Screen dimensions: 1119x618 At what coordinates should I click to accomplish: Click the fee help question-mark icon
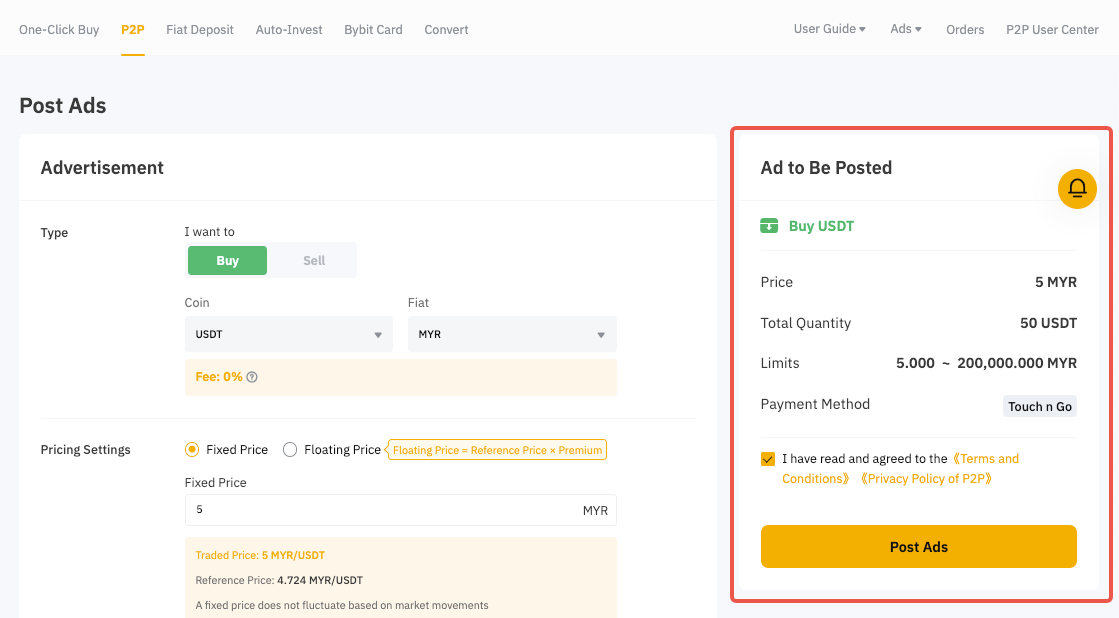coord(252,377)
